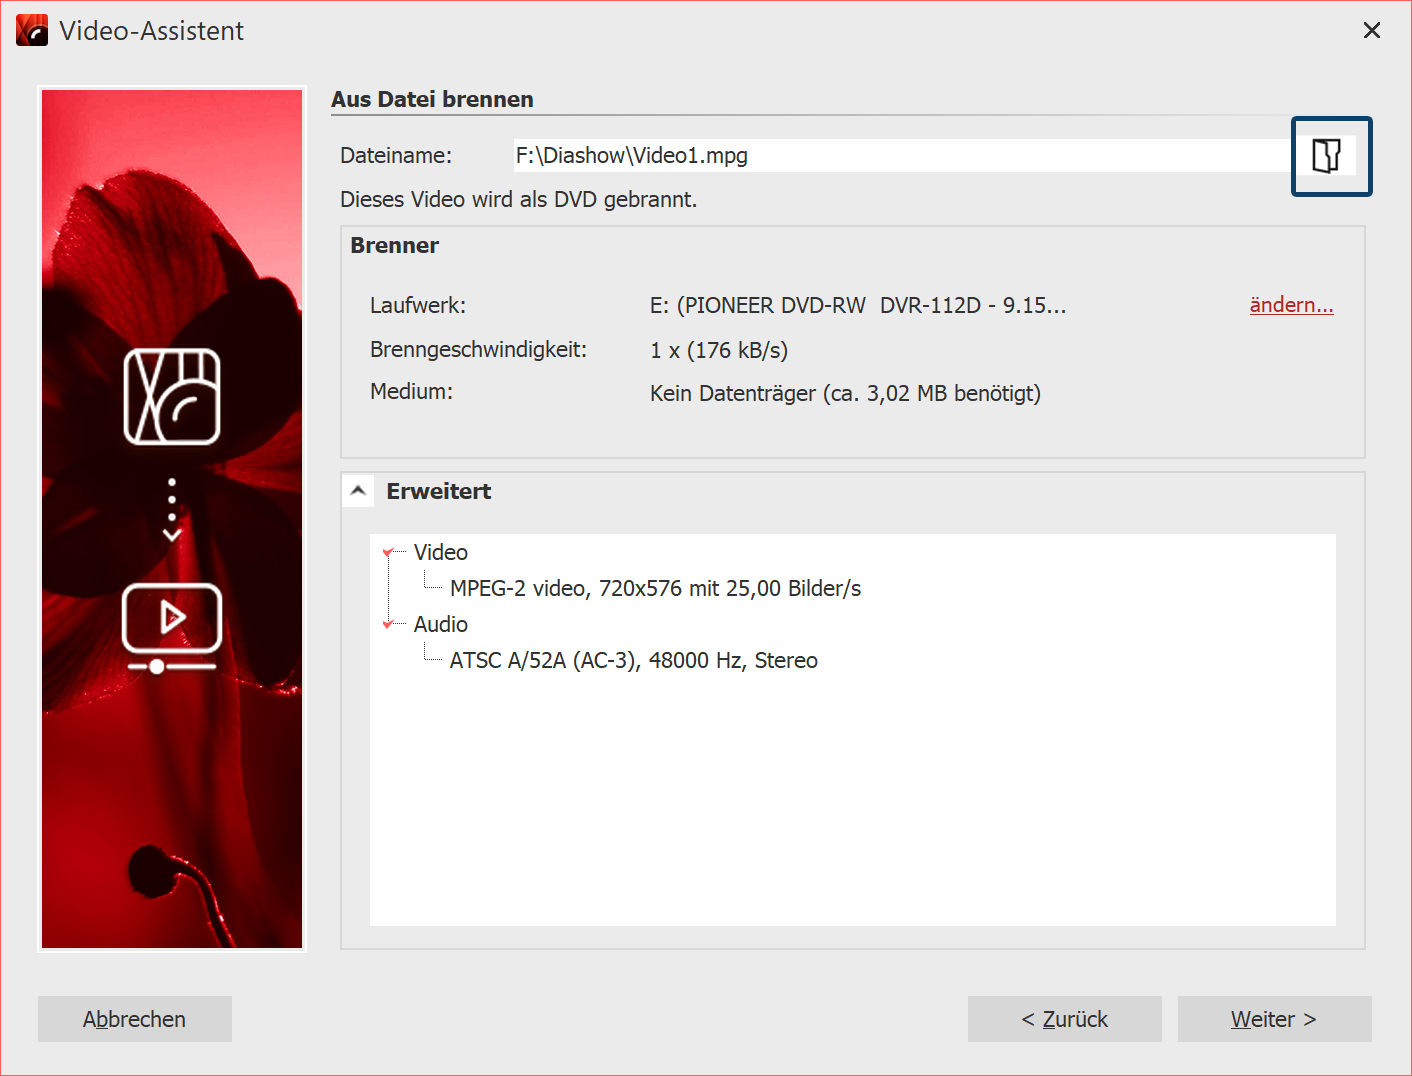
Task: Select the ATSC A/52A (AC-3) row
Action: [634, 660]
